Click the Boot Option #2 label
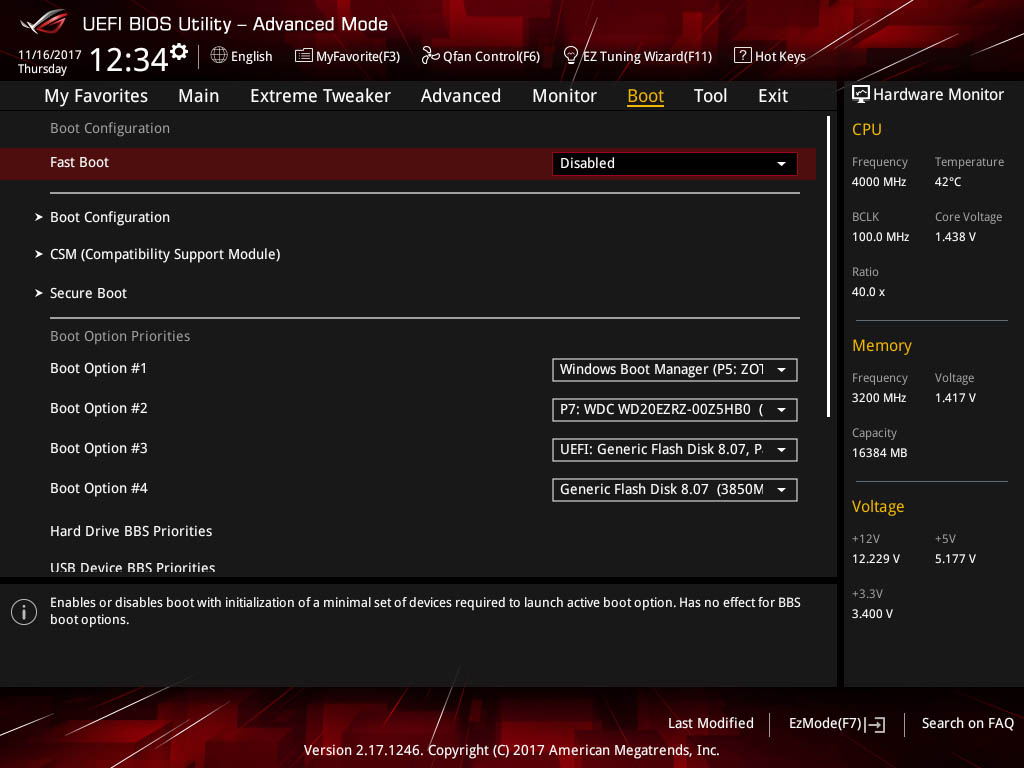 coord(99,408)
